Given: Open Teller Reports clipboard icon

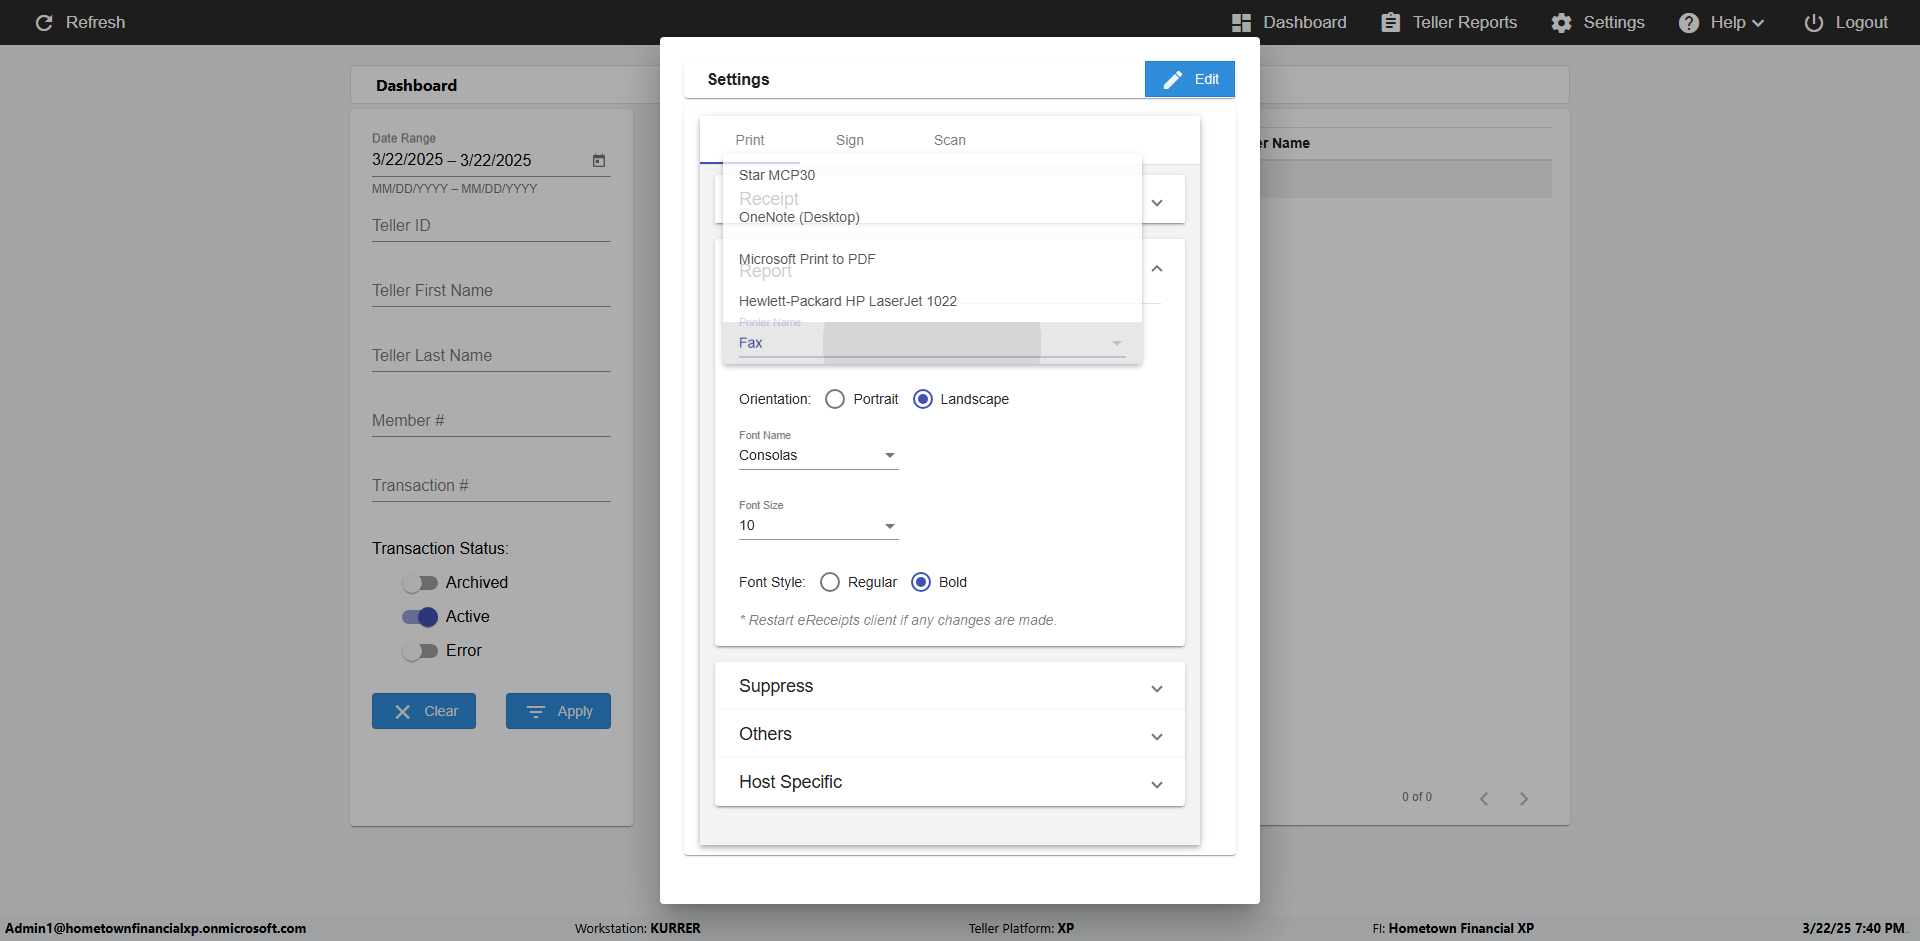Looking at the screenshot, I should click(x=1390, y=22).
